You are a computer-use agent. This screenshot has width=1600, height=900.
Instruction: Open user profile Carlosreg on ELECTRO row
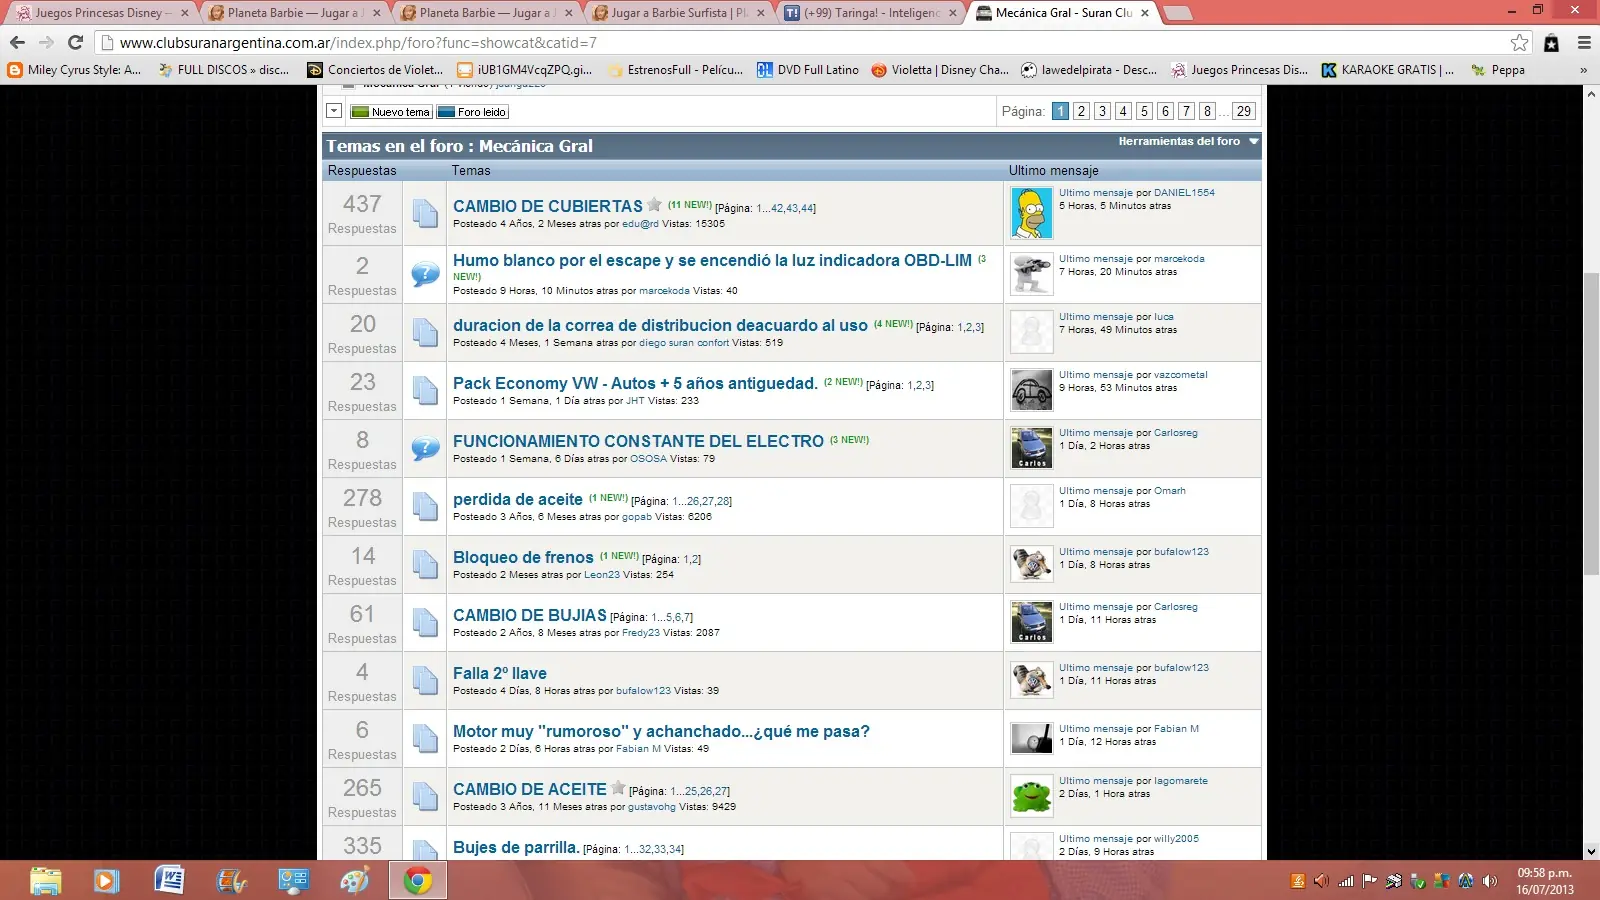(1175, 433)
